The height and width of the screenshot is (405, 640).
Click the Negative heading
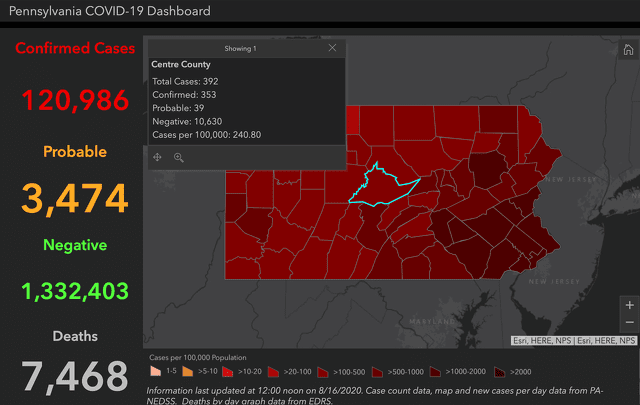click(75, 245)
